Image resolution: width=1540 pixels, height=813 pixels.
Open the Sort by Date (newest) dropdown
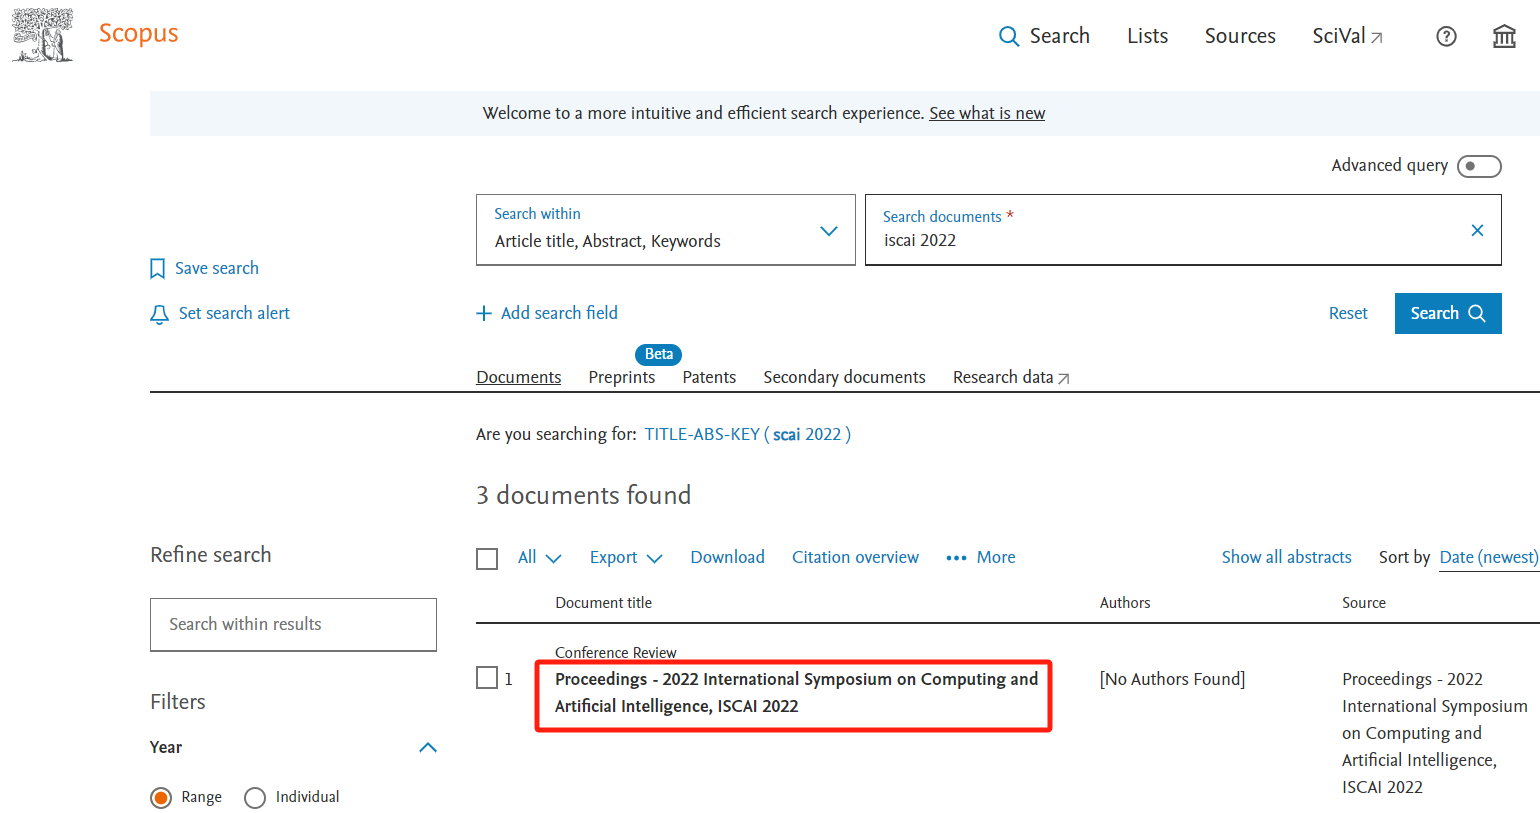pyautogui.click(x=1489, y=557)
